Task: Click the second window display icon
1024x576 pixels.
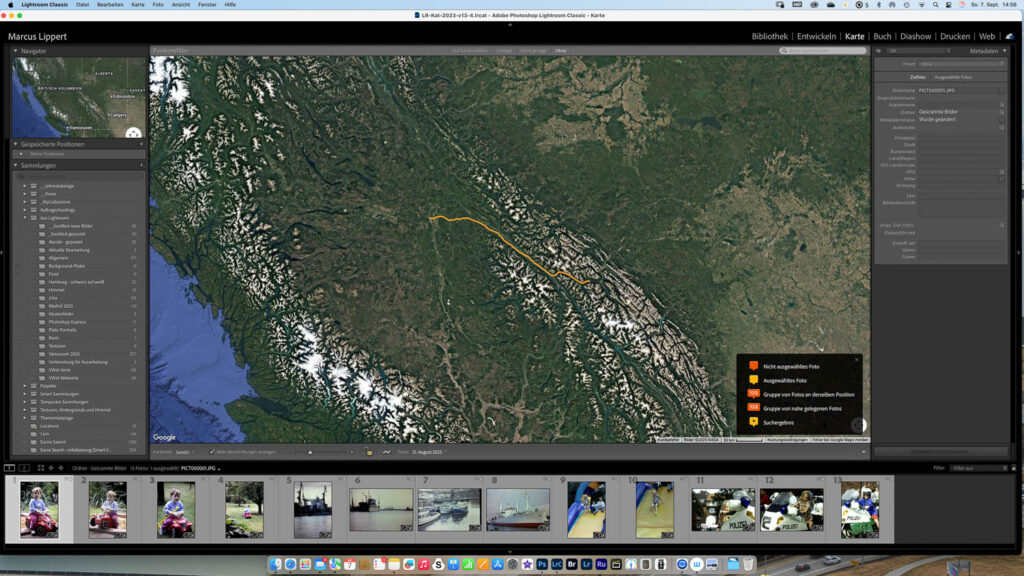Action: coord(24,468)
